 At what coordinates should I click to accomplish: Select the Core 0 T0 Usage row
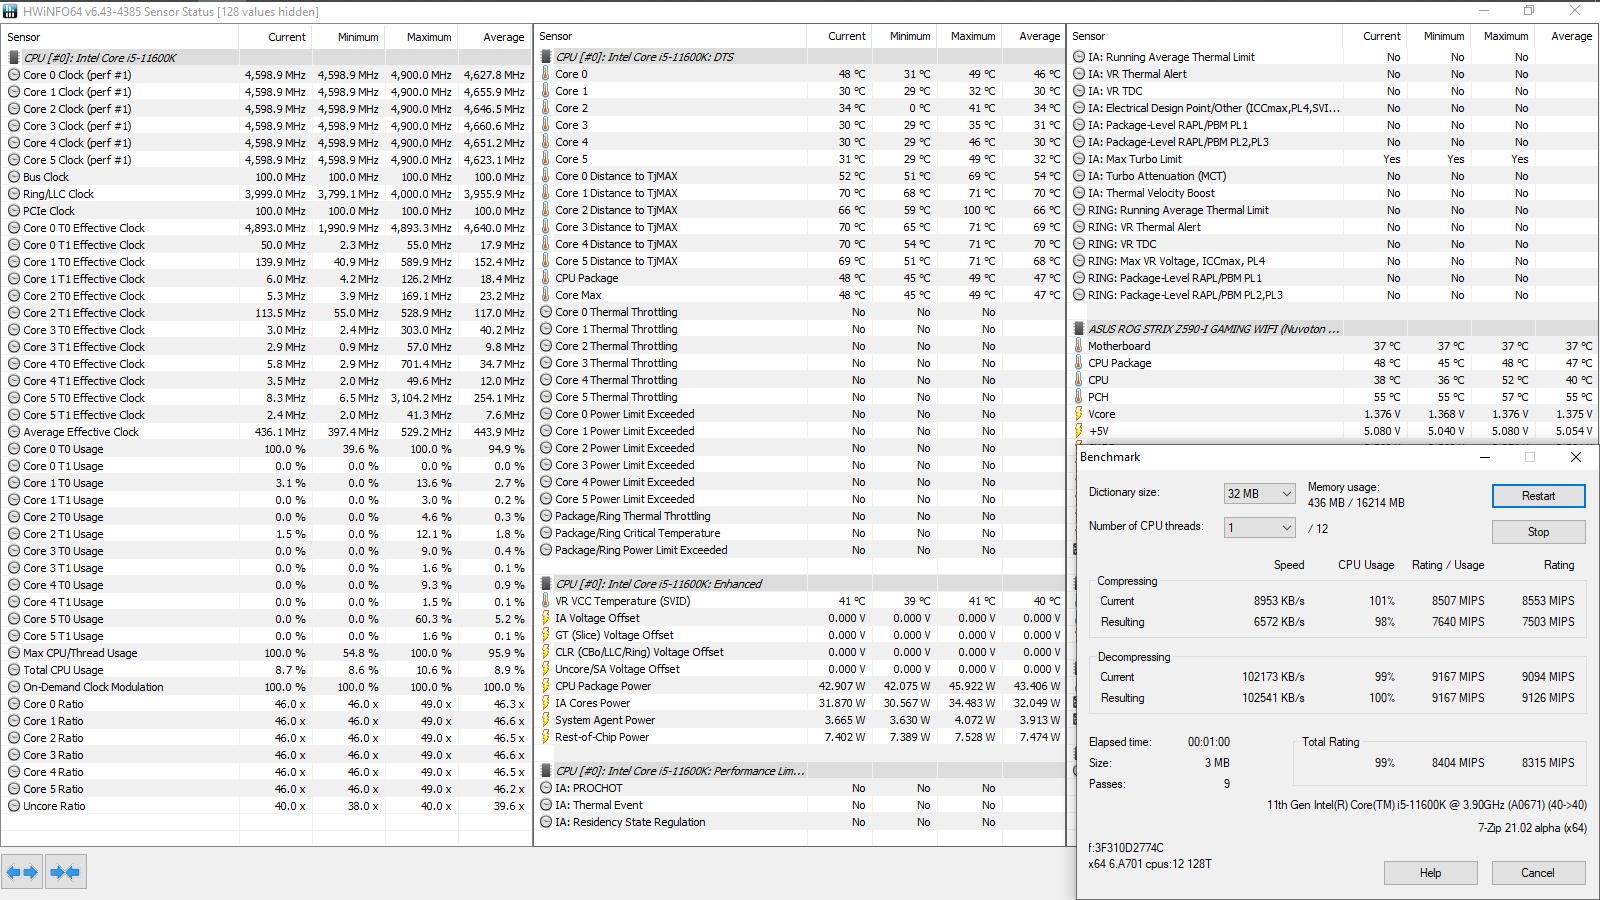[x=266, y=449]
